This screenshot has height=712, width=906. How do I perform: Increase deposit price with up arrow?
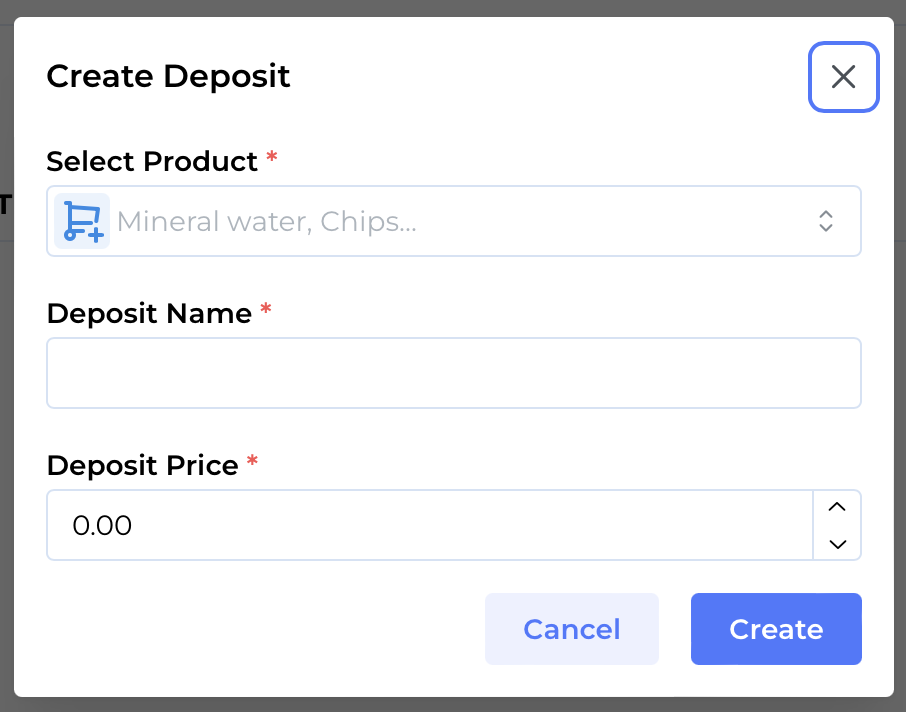(838, 507)
